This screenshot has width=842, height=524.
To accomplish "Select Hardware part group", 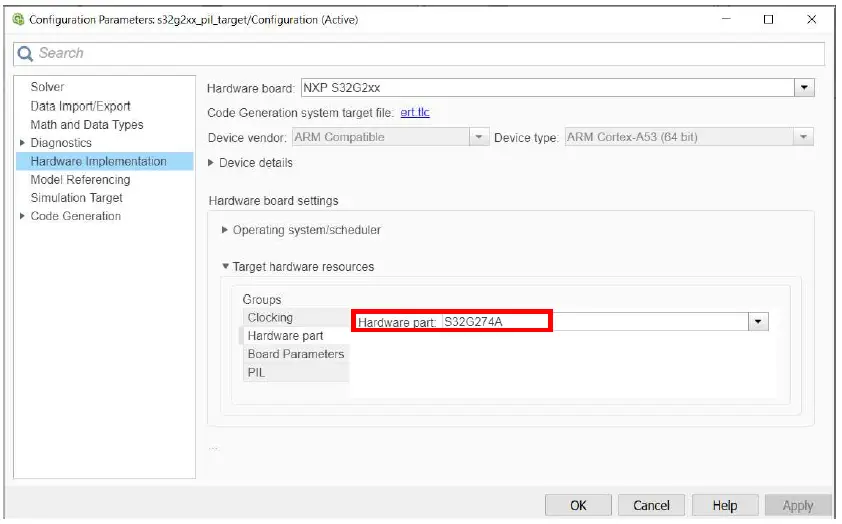I will tap(294, 336).
